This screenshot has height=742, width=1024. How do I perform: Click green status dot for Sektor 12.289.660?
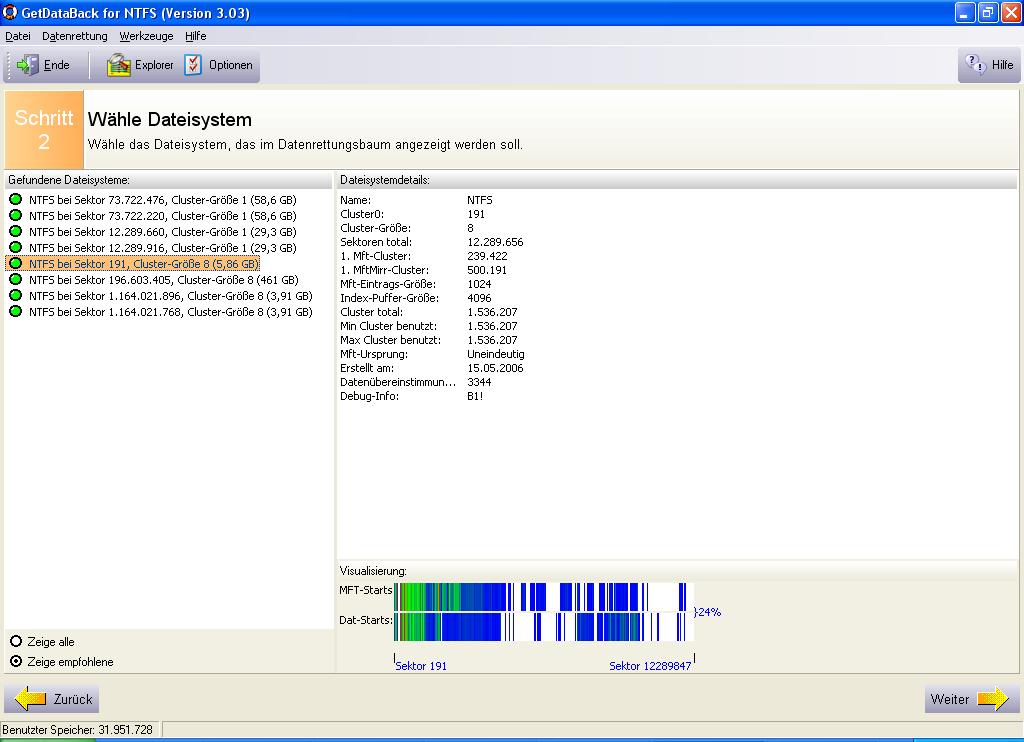[x=16, y=232]
